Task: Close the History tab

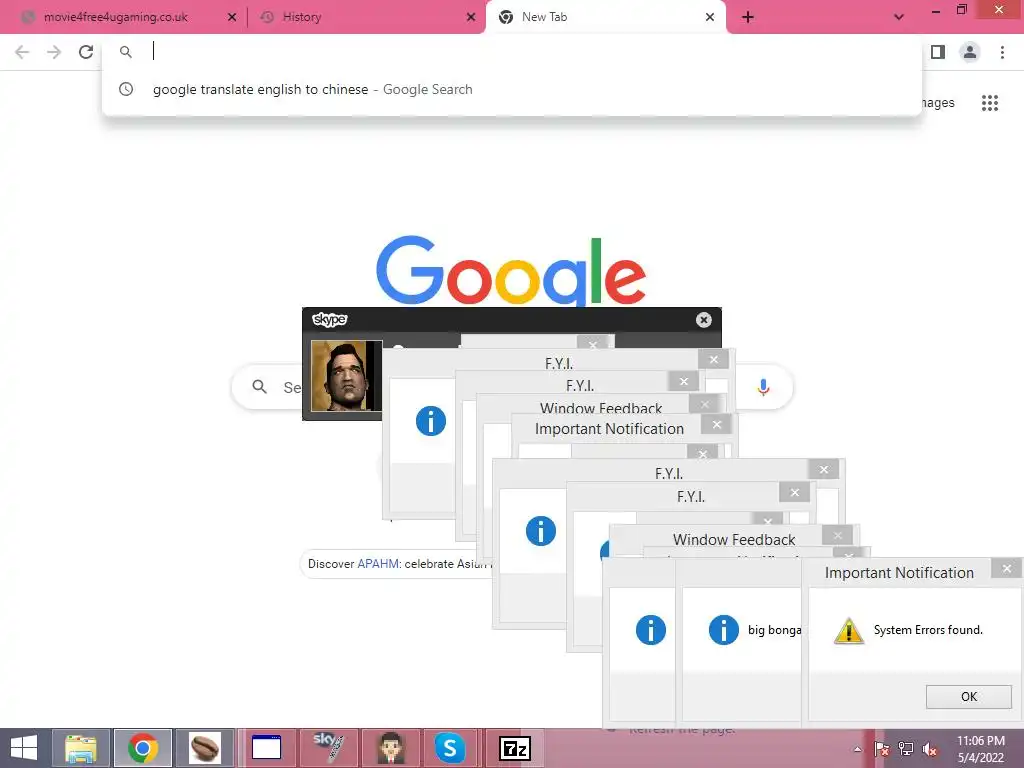Action: 471,17
